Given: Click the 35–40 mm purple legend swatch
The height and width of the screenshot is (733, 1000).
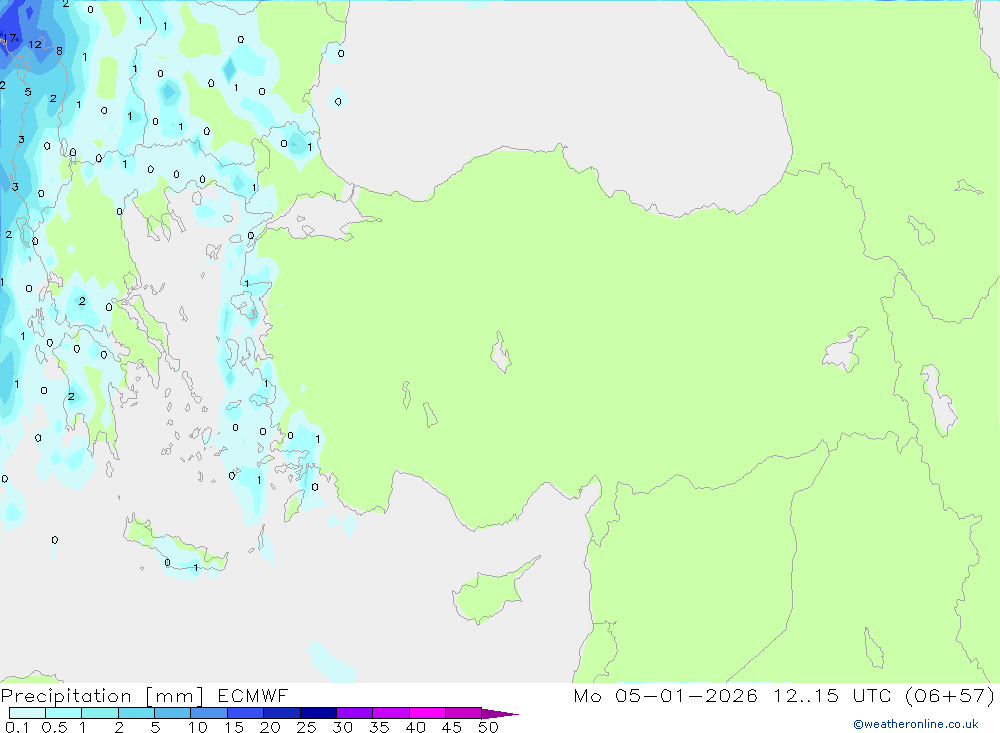Looking at the screenshot, I should point(390,713).
